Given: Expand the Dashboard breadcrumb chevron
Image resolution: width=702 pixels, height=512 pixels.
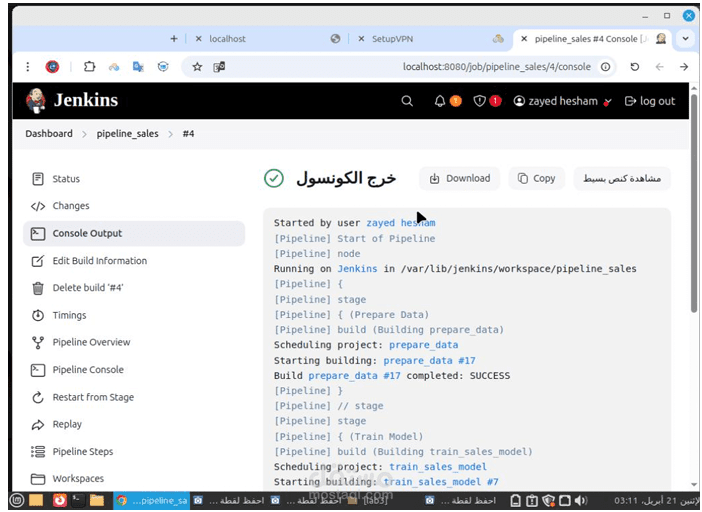Looking at the screenshot, I should (x=84, y=134).
